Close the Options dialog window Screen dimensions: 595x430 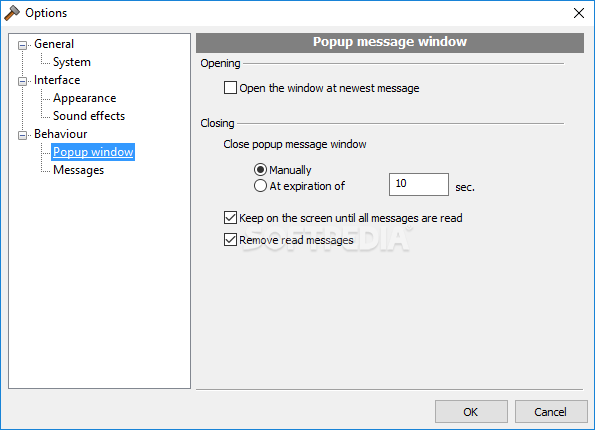[x=579, y=13]
